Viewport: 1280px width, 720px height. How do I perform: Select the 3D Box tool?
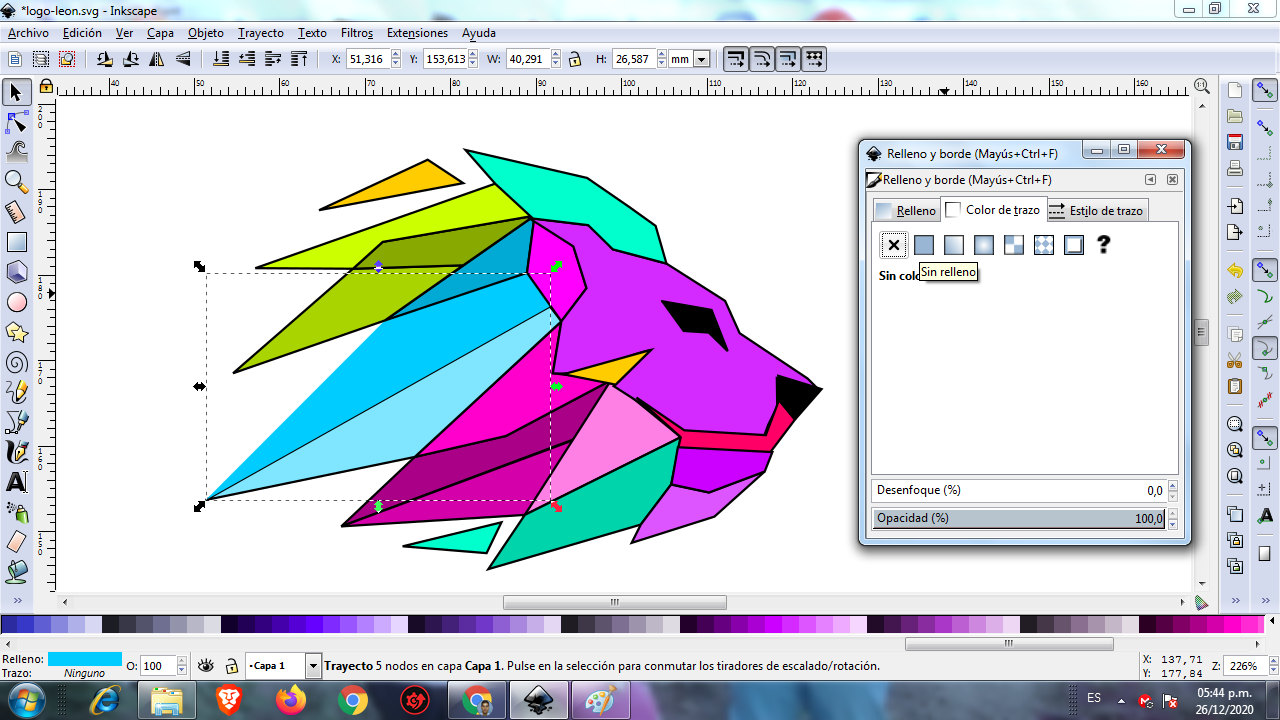16,272
